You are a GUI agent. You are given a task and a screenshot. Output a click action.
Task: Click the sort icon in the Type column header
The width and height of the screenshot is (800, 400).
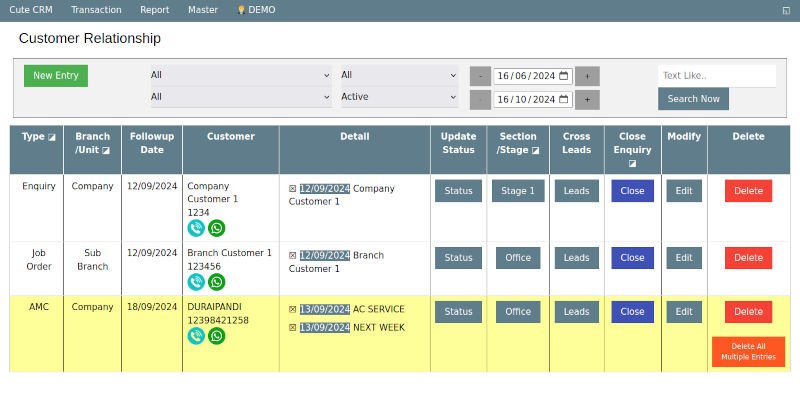point(52,137)
